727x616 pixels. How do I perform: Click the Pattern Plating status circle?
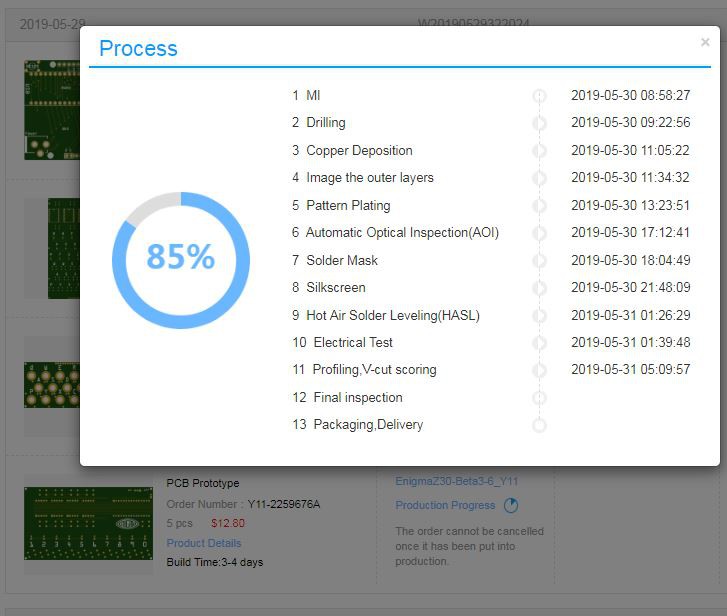(x=539, y=206)
